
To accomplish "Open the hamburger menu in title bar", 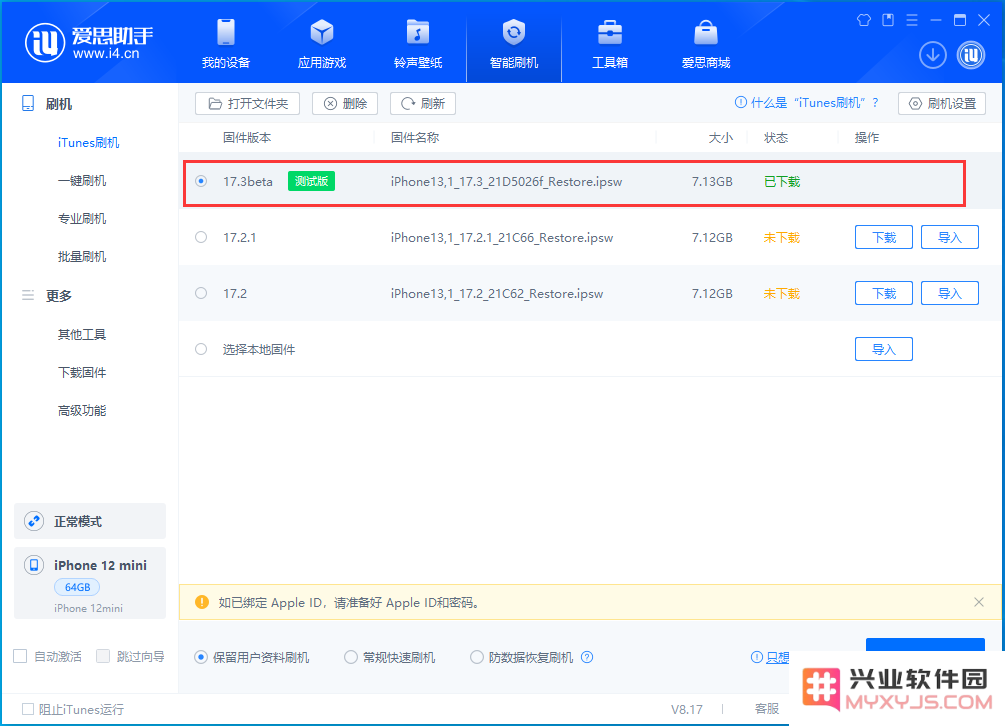I will pyautogui.click(x=911, y=20).
